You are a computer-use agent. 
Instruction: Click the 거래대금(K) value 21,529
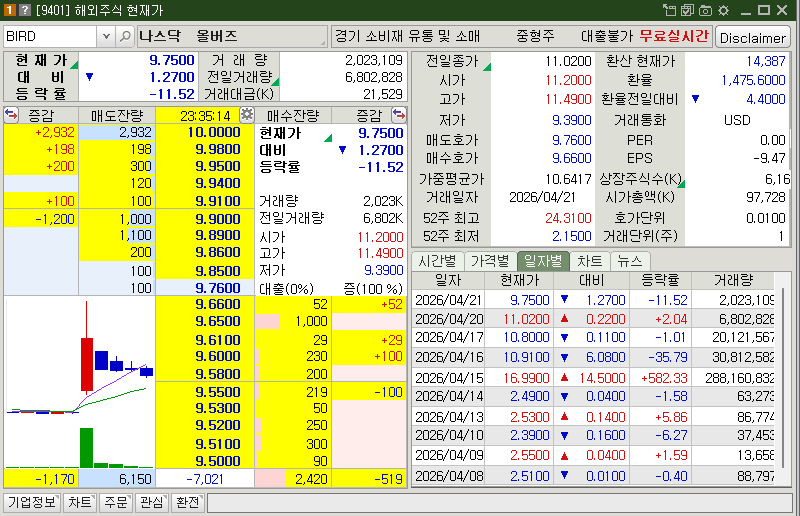pos(383,94)
